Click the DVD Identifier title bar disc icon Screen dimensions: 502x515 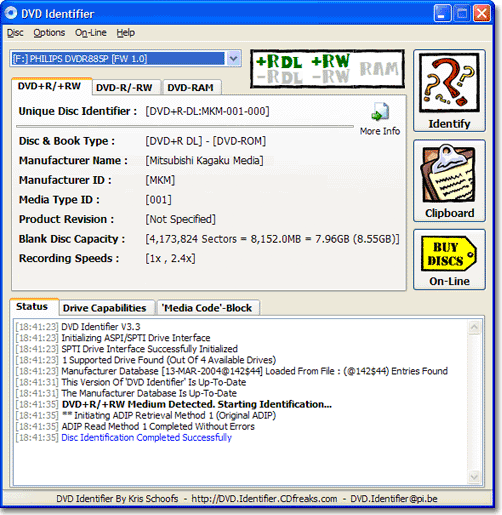click(11, 13)
